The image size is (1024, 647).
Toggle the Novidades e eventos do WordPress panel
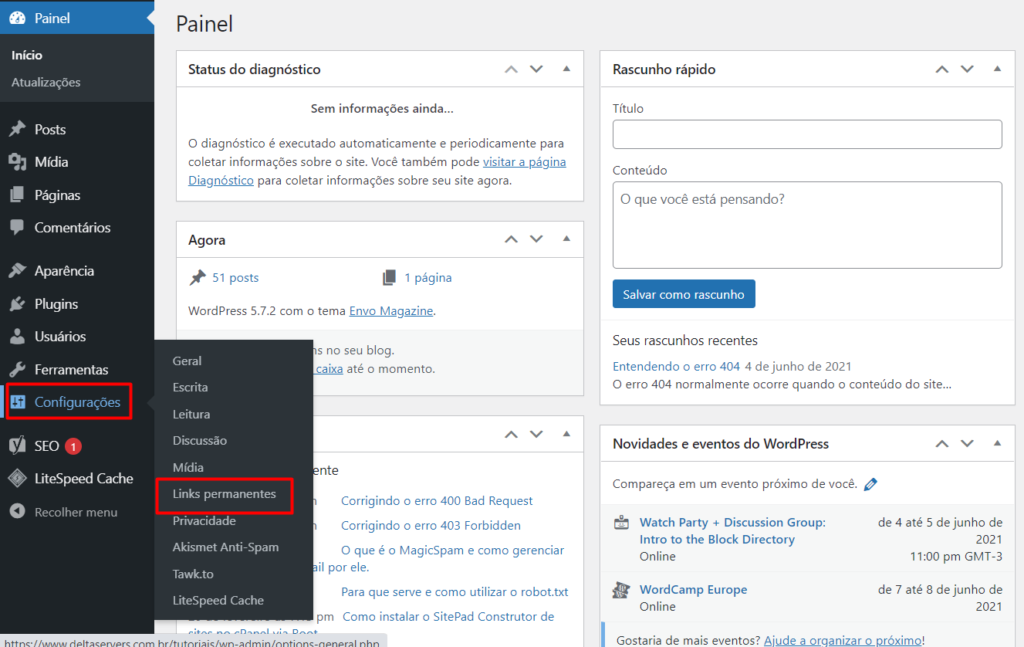(x=996, y=443)
